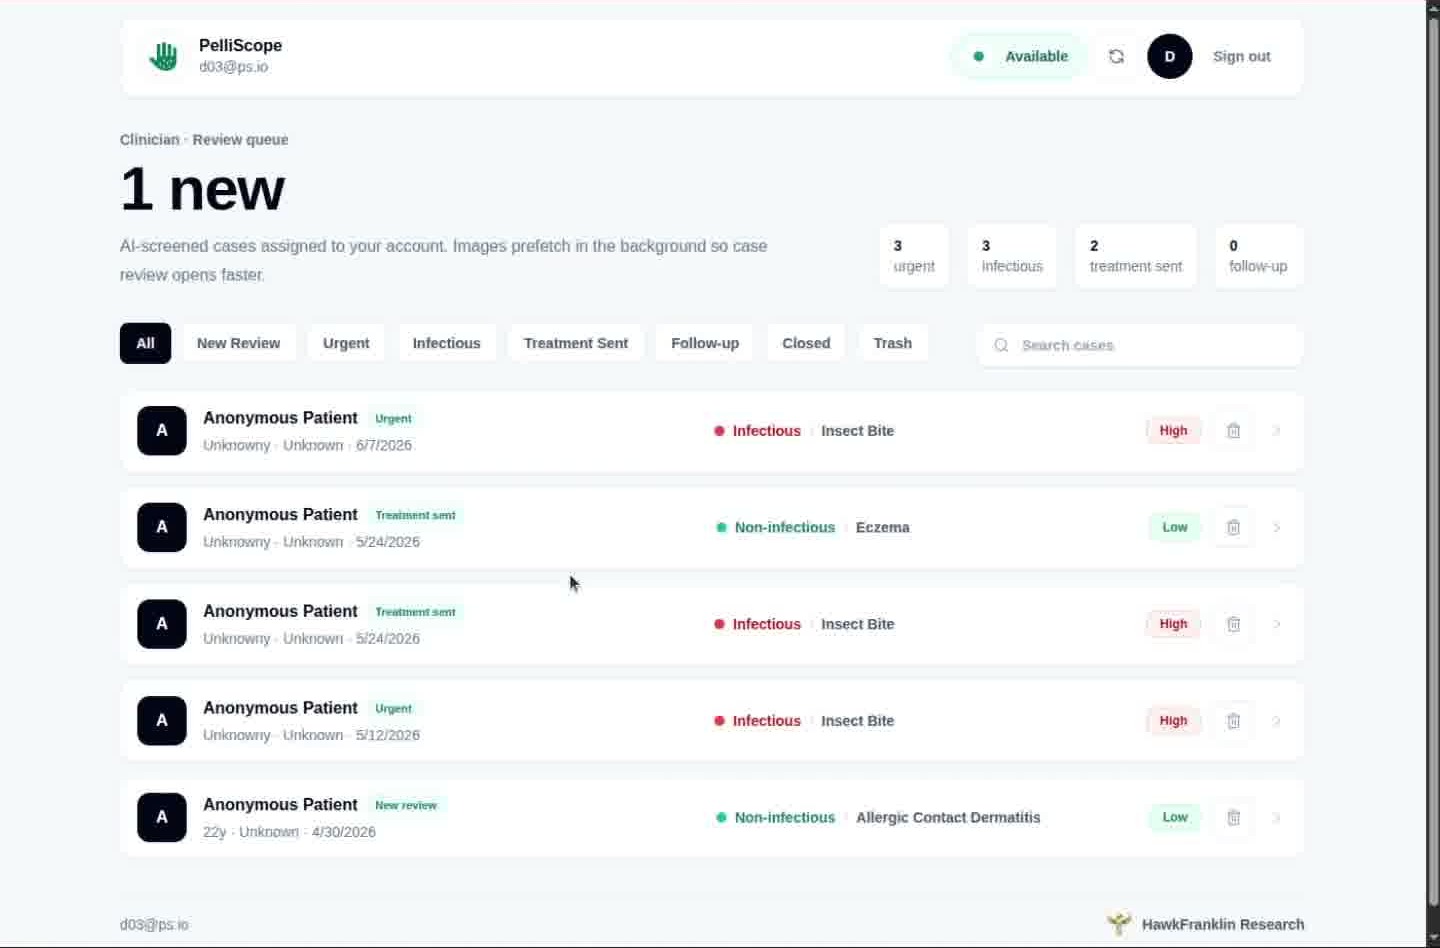Click the High badge on 5/12/2026 case
This screenshot has height=948, width=1440.
pyautogui.click(x=1173, y=721)
